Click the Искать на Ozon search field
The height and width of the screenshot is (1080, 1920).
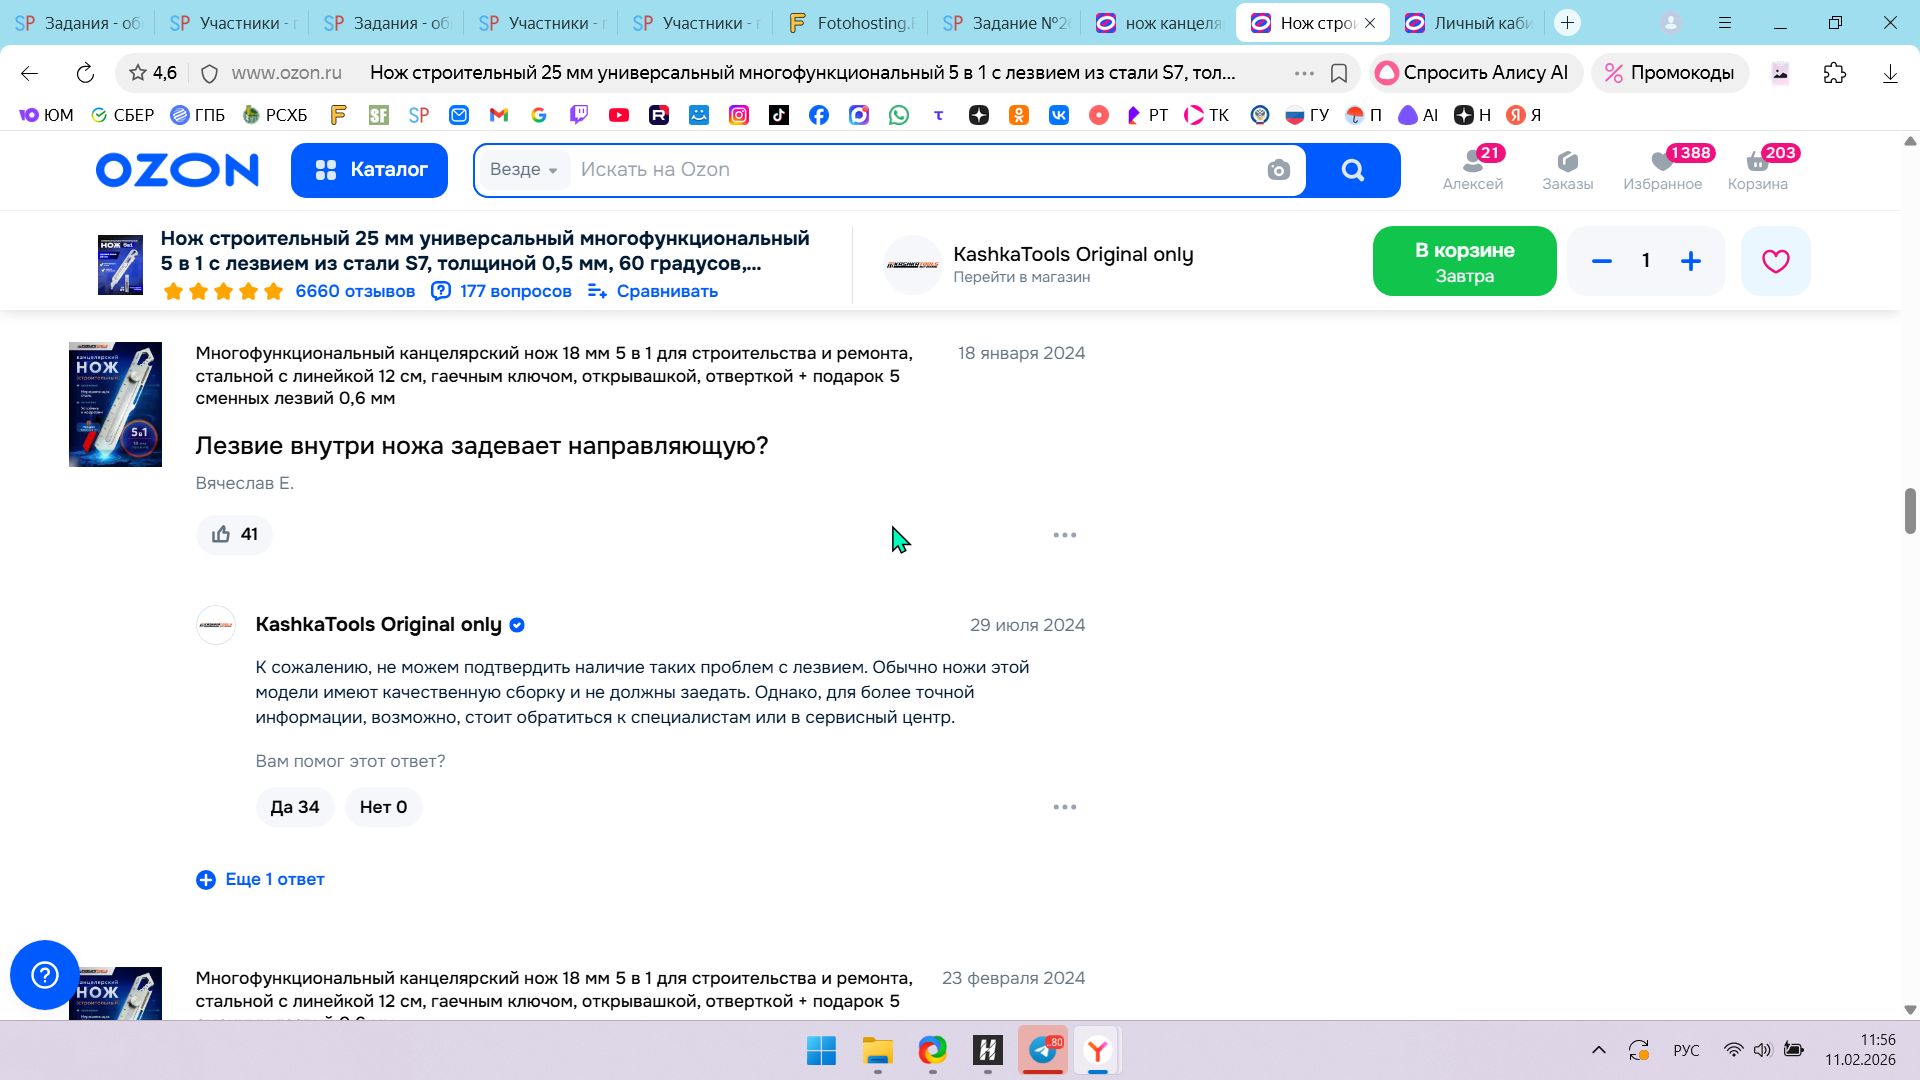click(x=900, y=170)
